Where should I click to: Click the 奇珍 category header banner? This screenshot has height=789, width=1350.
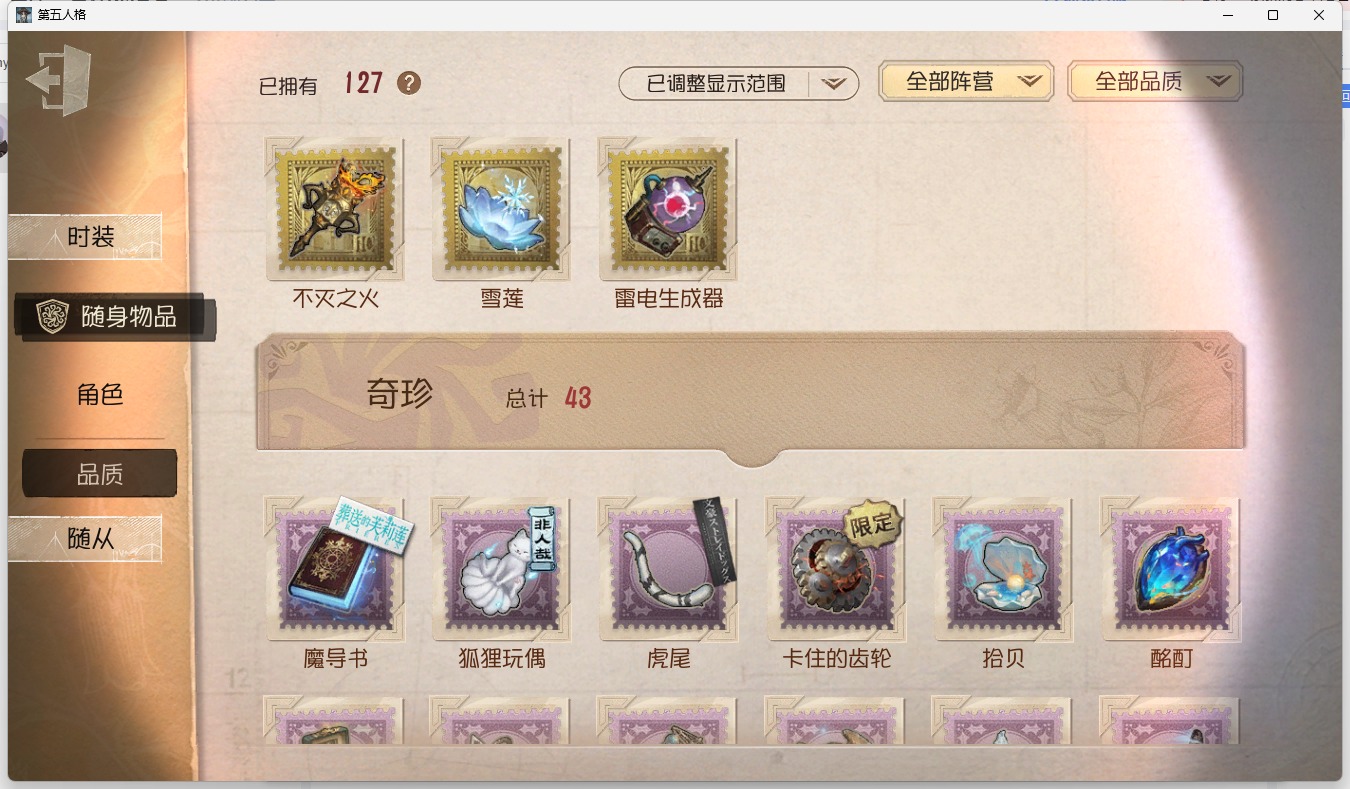click(x=750, y=396)
